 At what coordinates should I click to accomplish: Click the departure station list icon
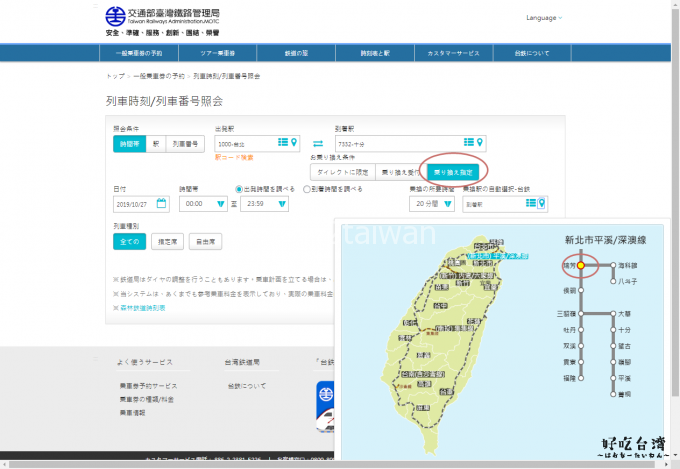(x=282, y=143)
